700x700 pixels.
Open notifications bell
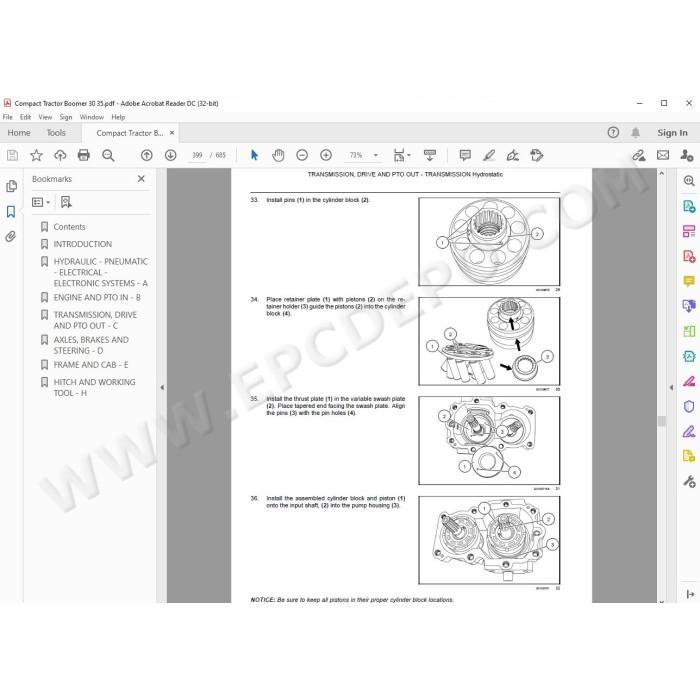[x=635, y=133]
